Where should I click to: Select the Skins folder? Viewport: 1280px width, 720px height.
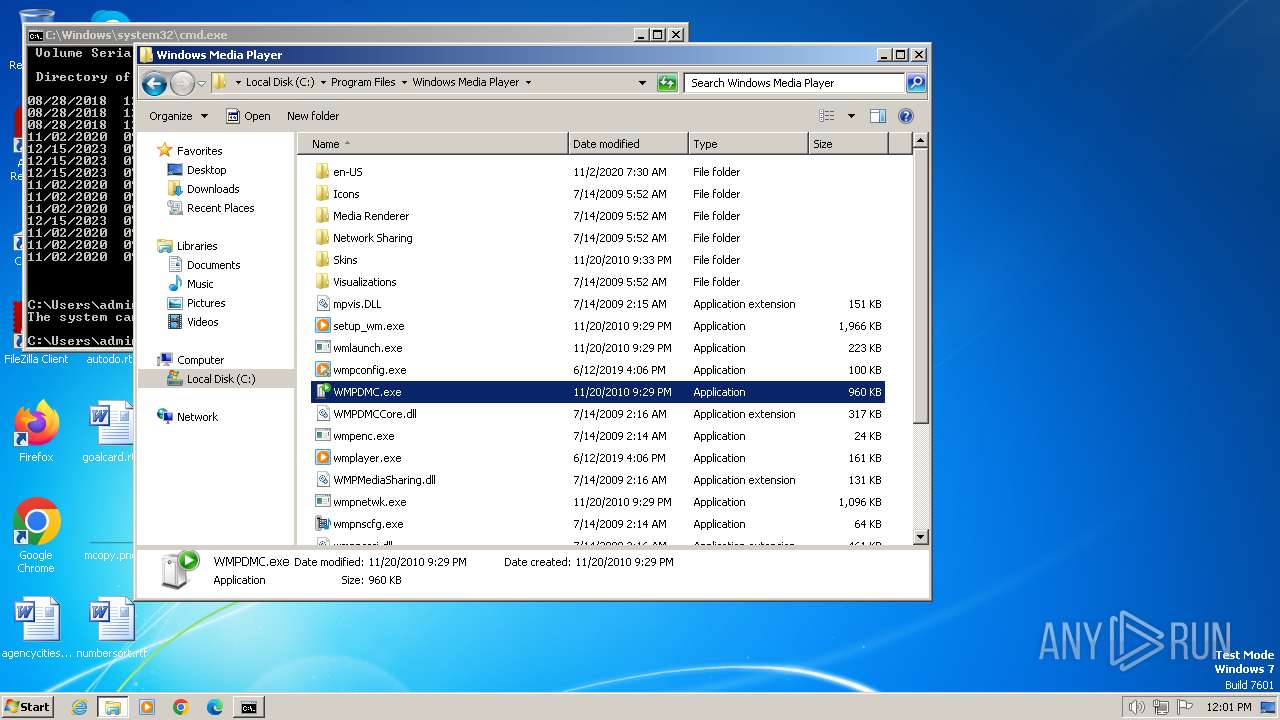click(x=598, y=260)
